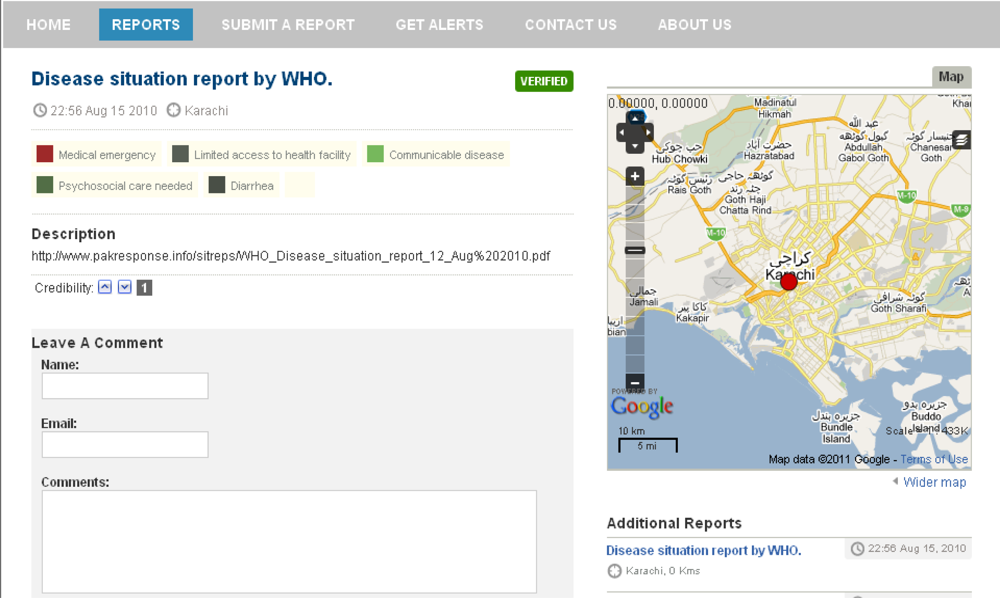Open the map layers switcher
Image resolution: width=1000 pixels, height=598 pixels.
coord(961,140)
